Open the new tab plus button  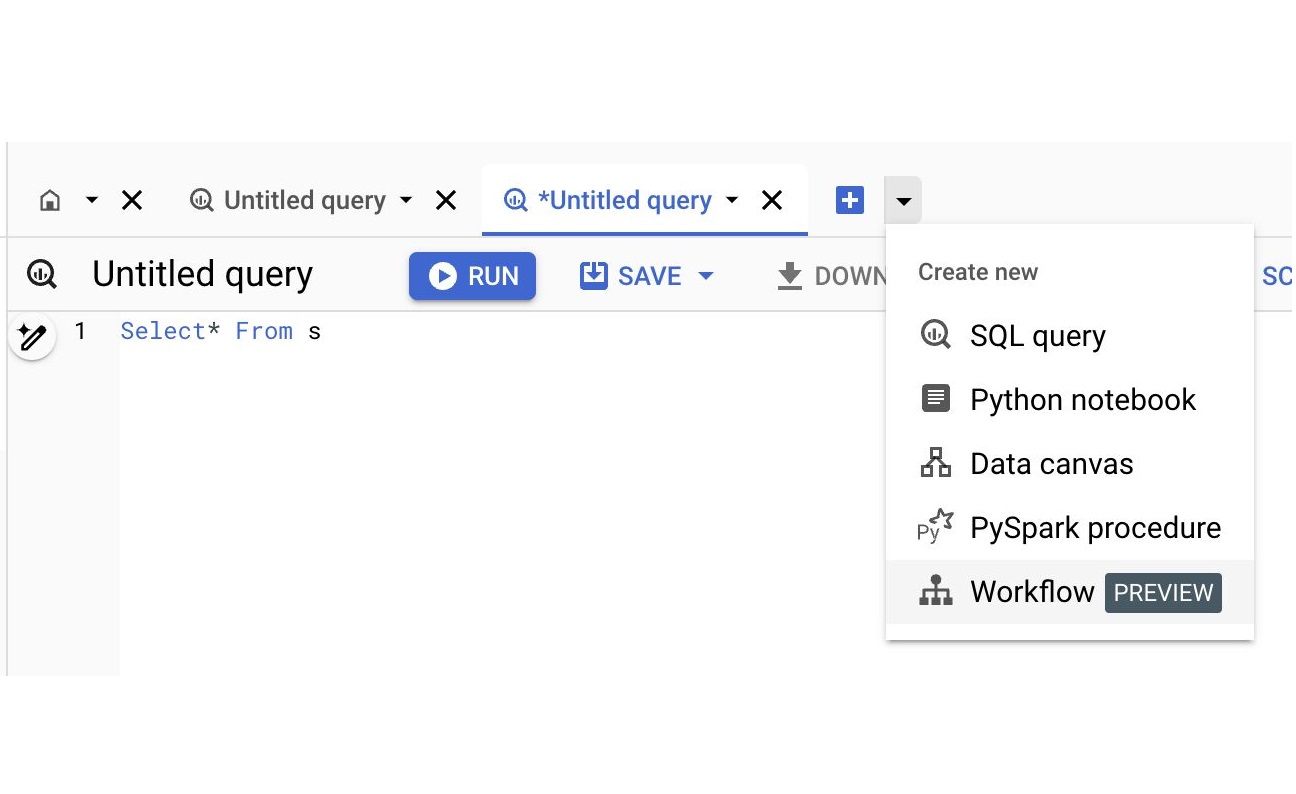[849, 200]
